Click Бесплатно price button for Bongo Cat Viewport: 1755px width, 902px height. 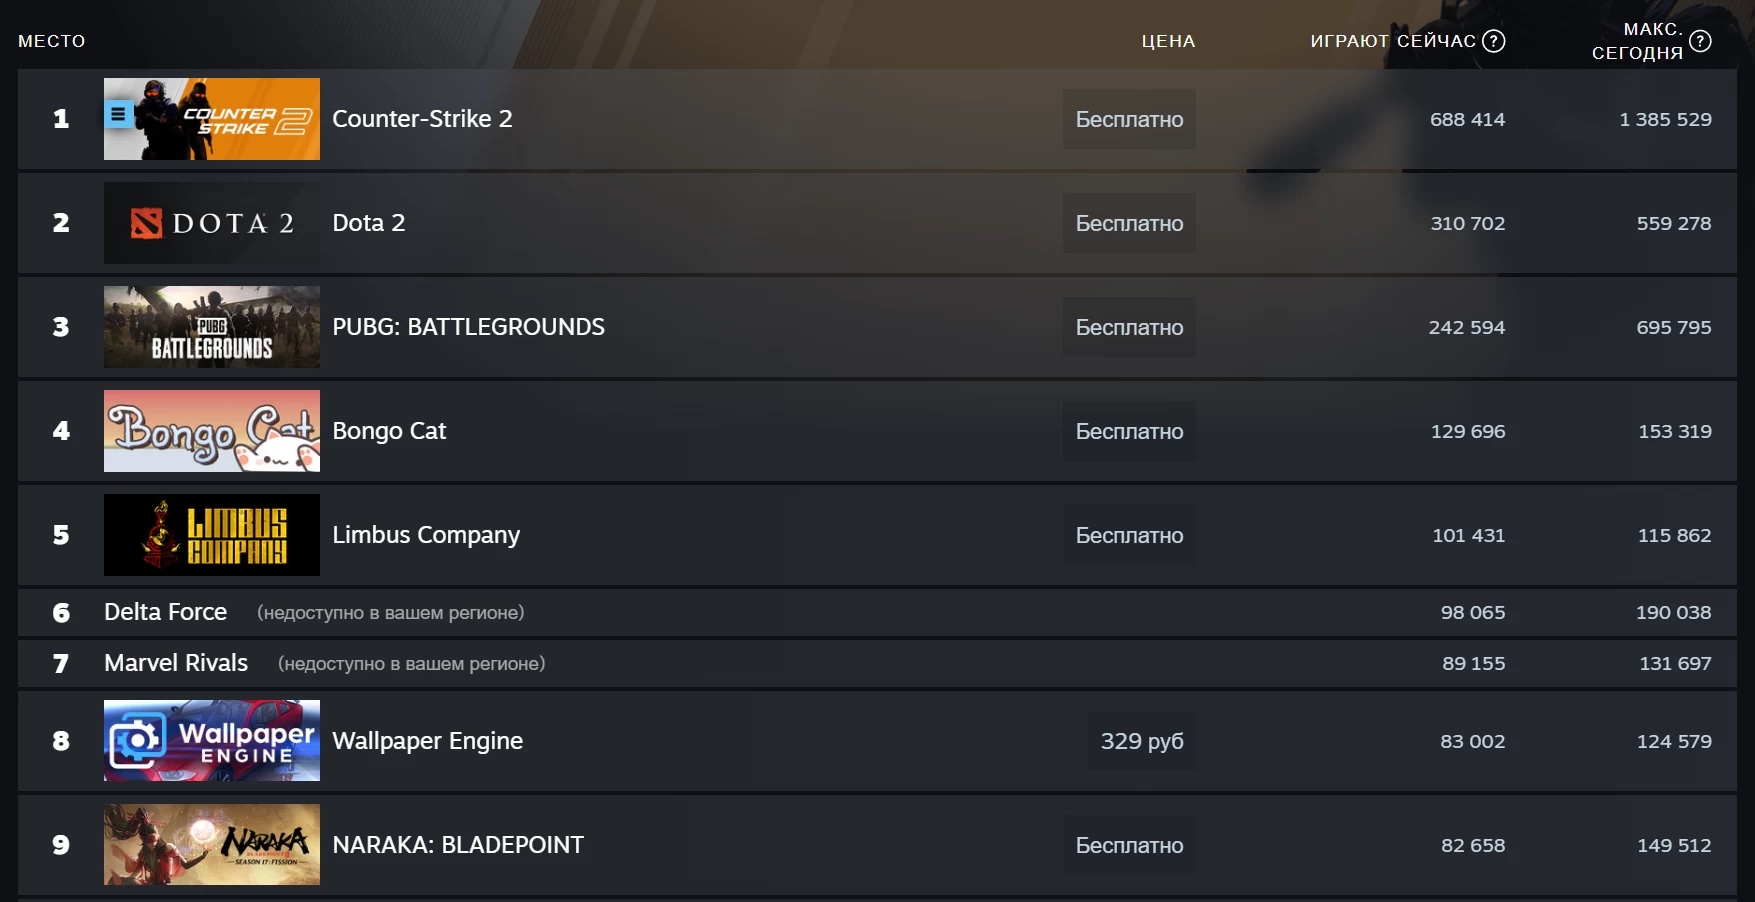click(x=1129, y=431)
